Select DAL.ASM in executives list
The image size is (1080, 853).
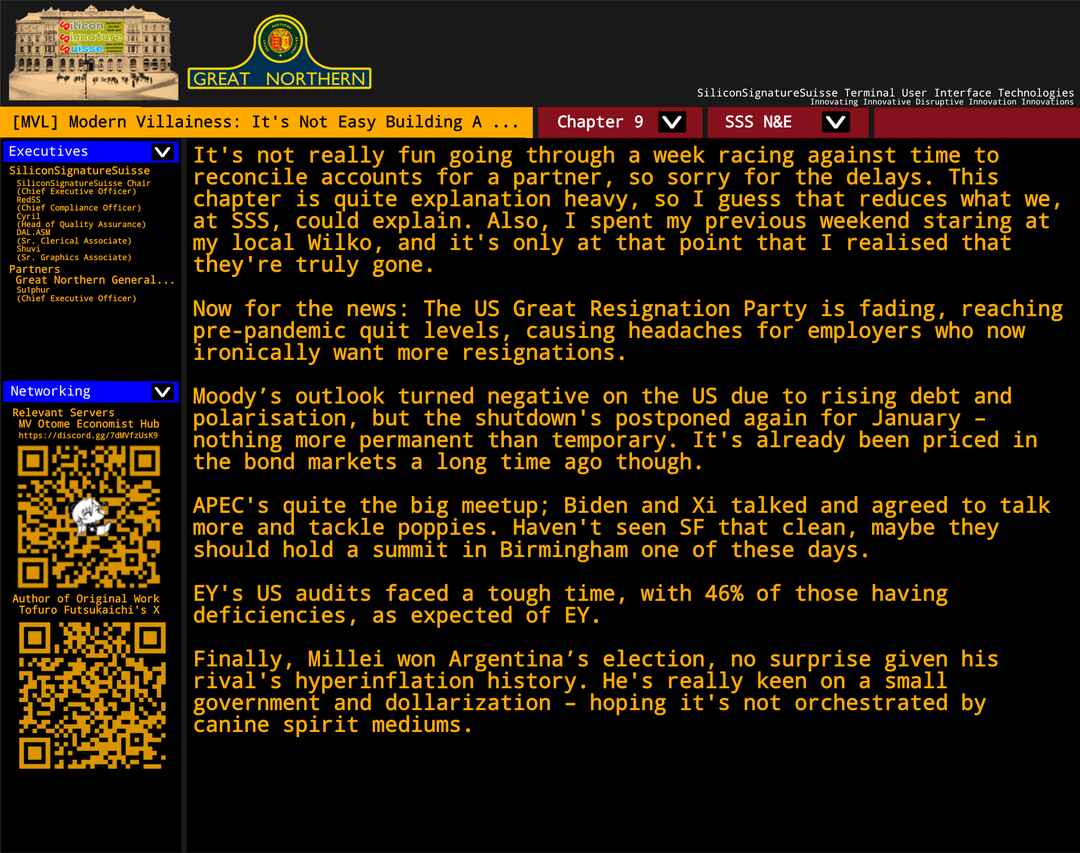(x=33, y=233)
